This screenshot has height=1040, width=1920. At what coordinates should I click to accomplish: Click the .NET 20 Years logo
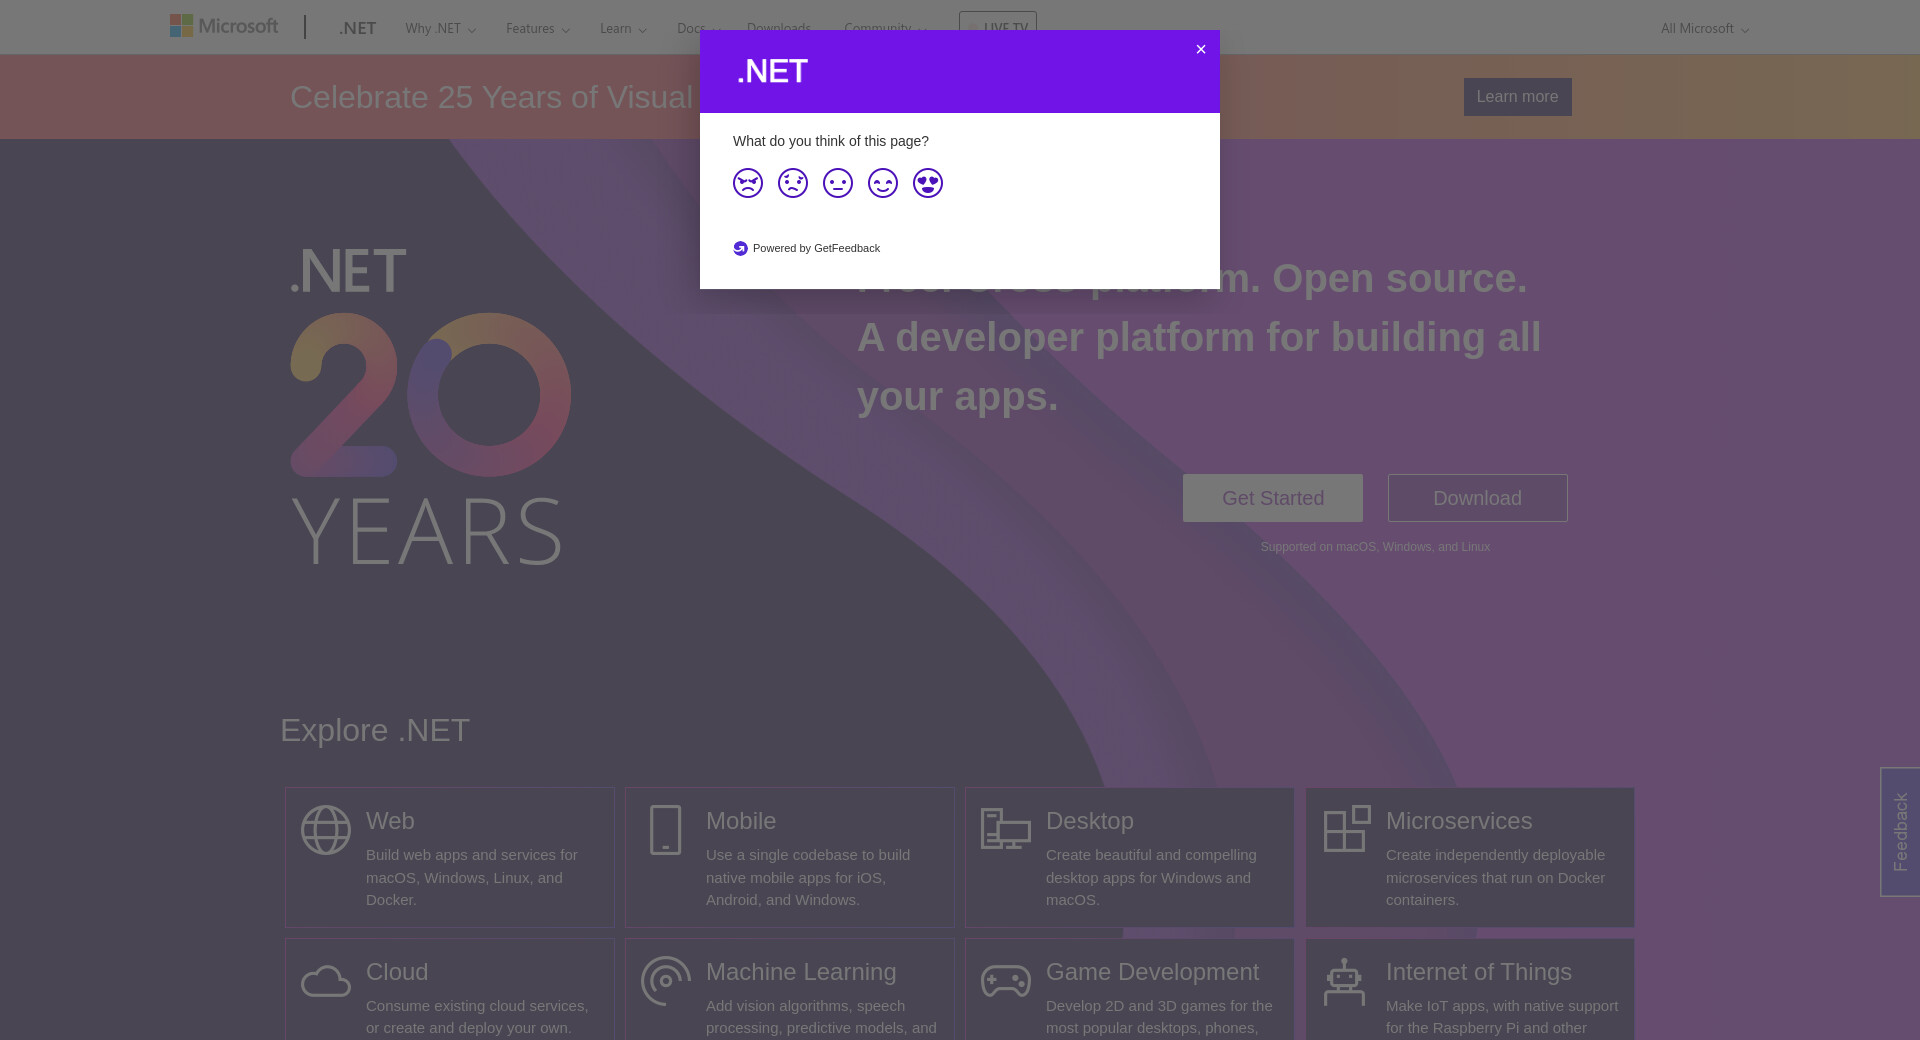pyautogui.click(x=431, y=406)
